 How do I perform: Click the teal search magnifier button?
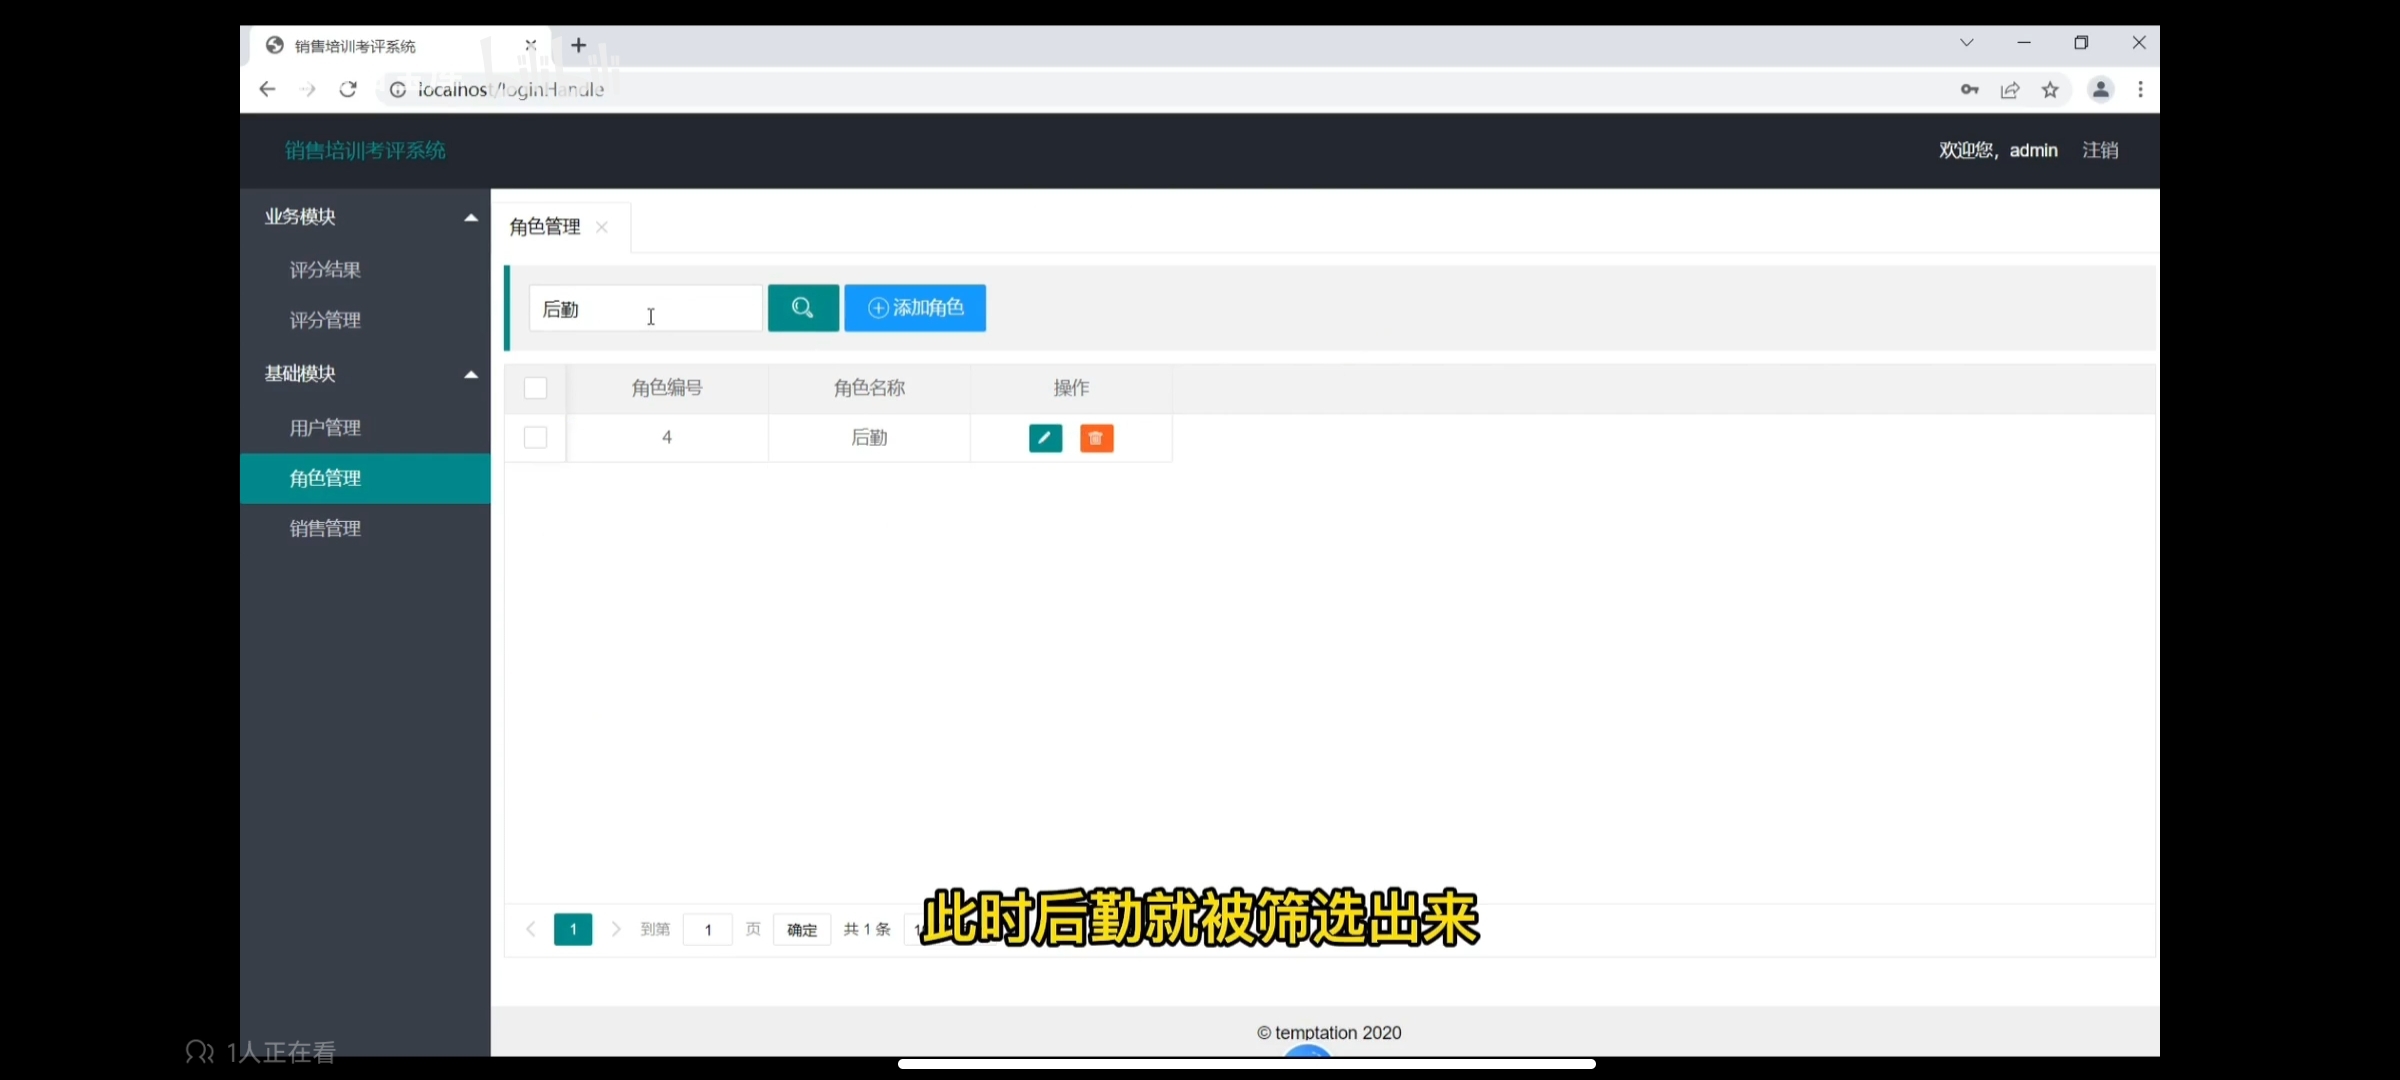pos(802,308)
